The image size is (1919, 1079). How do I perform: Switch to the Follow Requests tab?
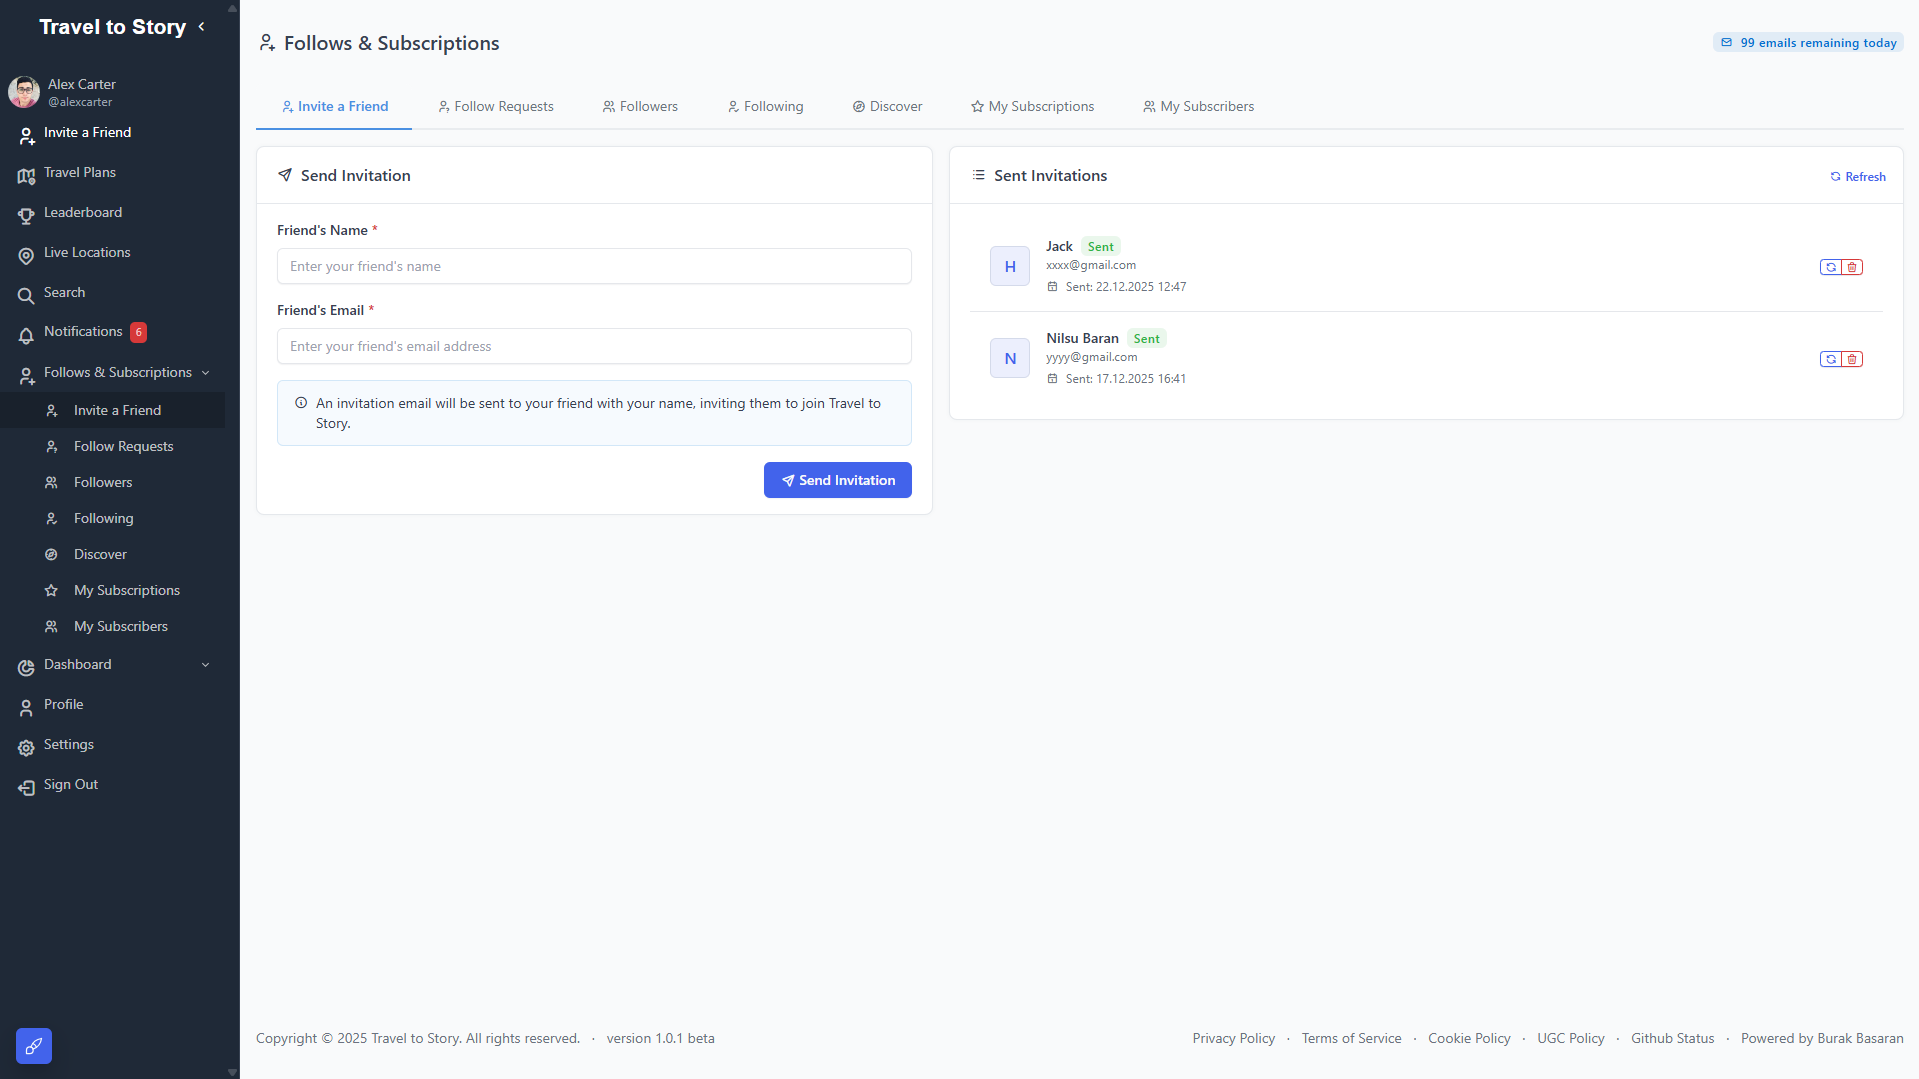click(496, 107)
